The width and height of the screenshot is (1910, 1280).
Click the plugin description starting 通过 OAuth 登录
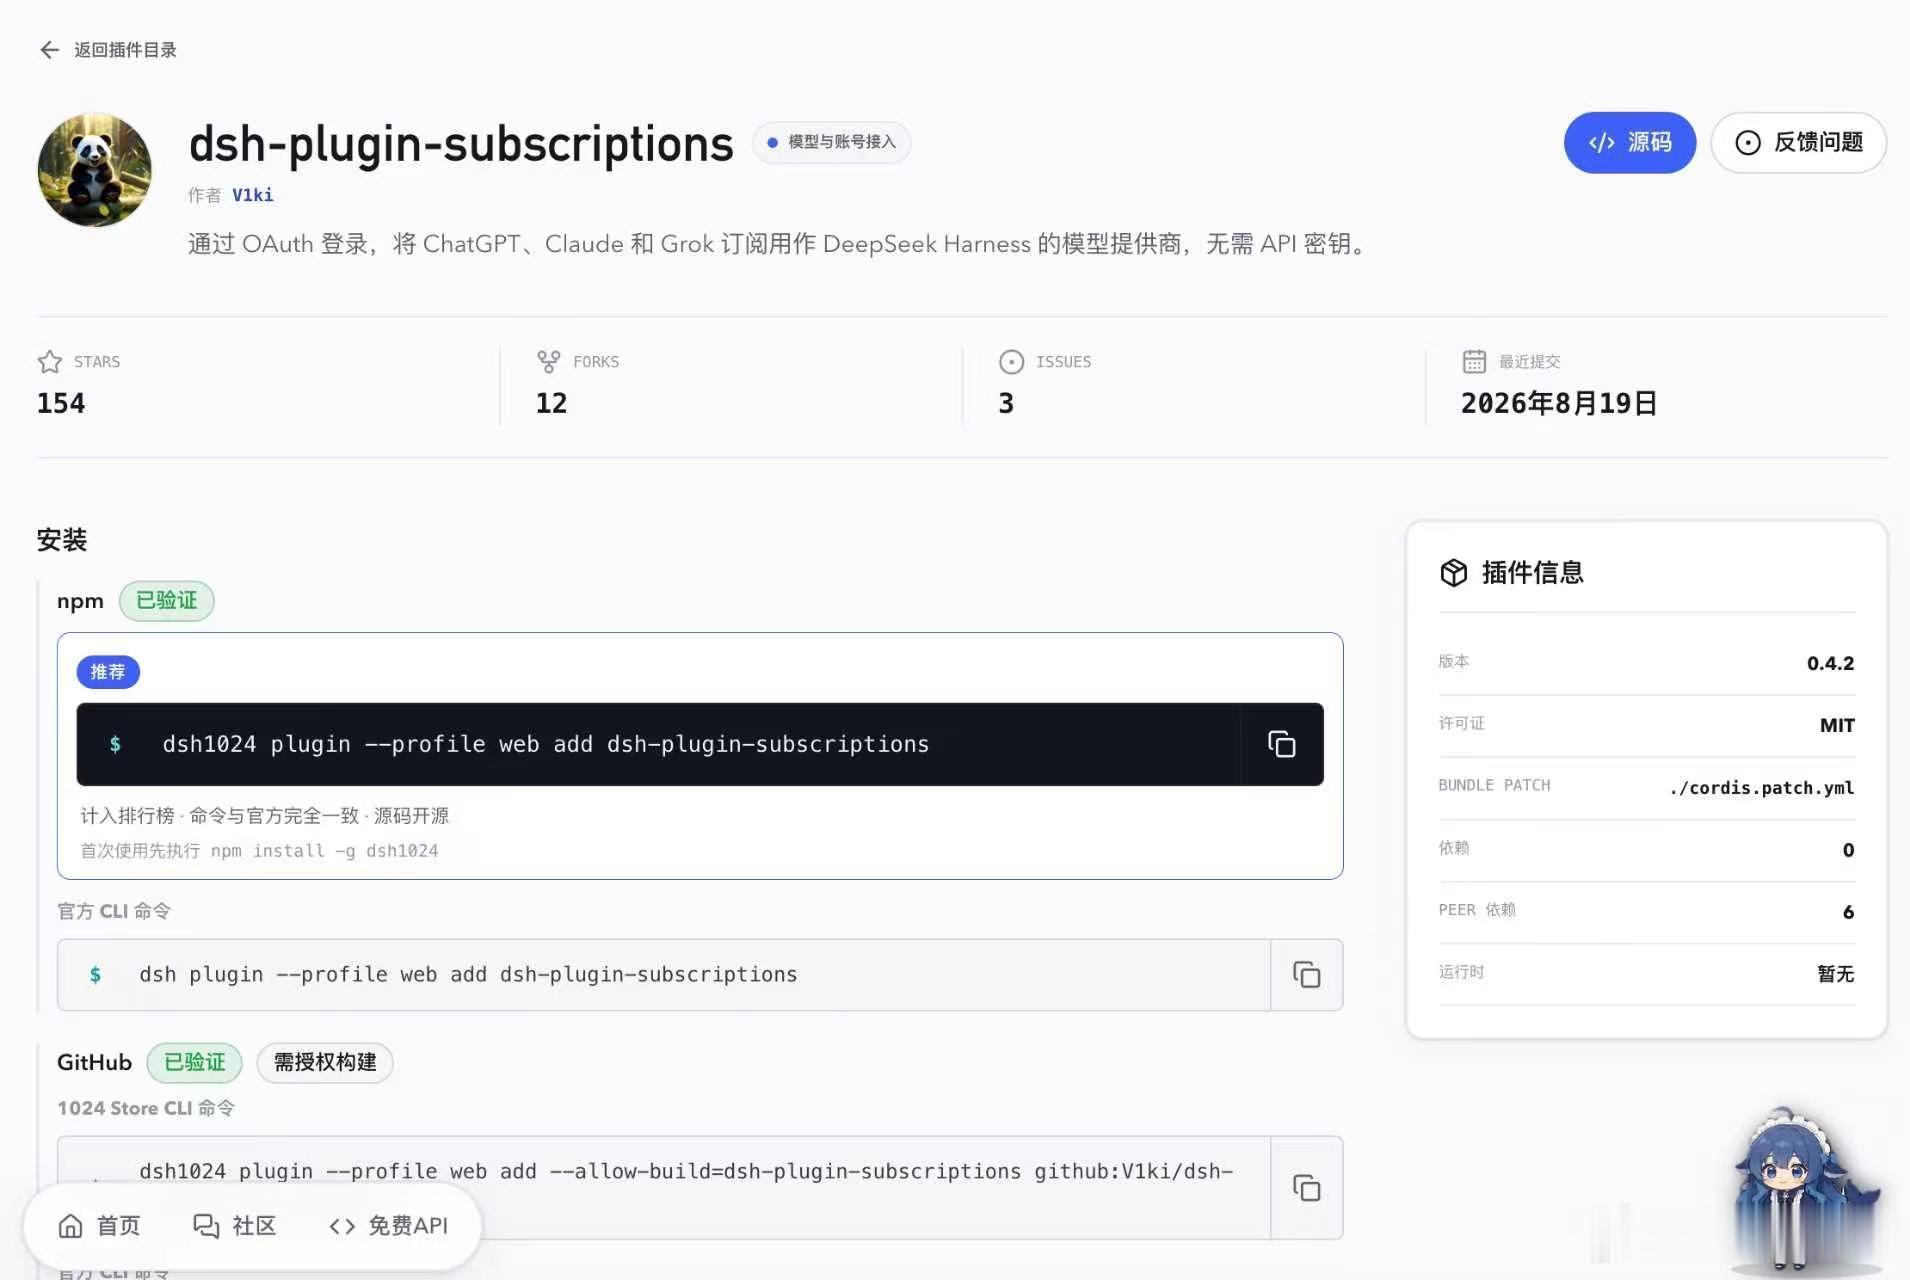click(x=778, y=244)
